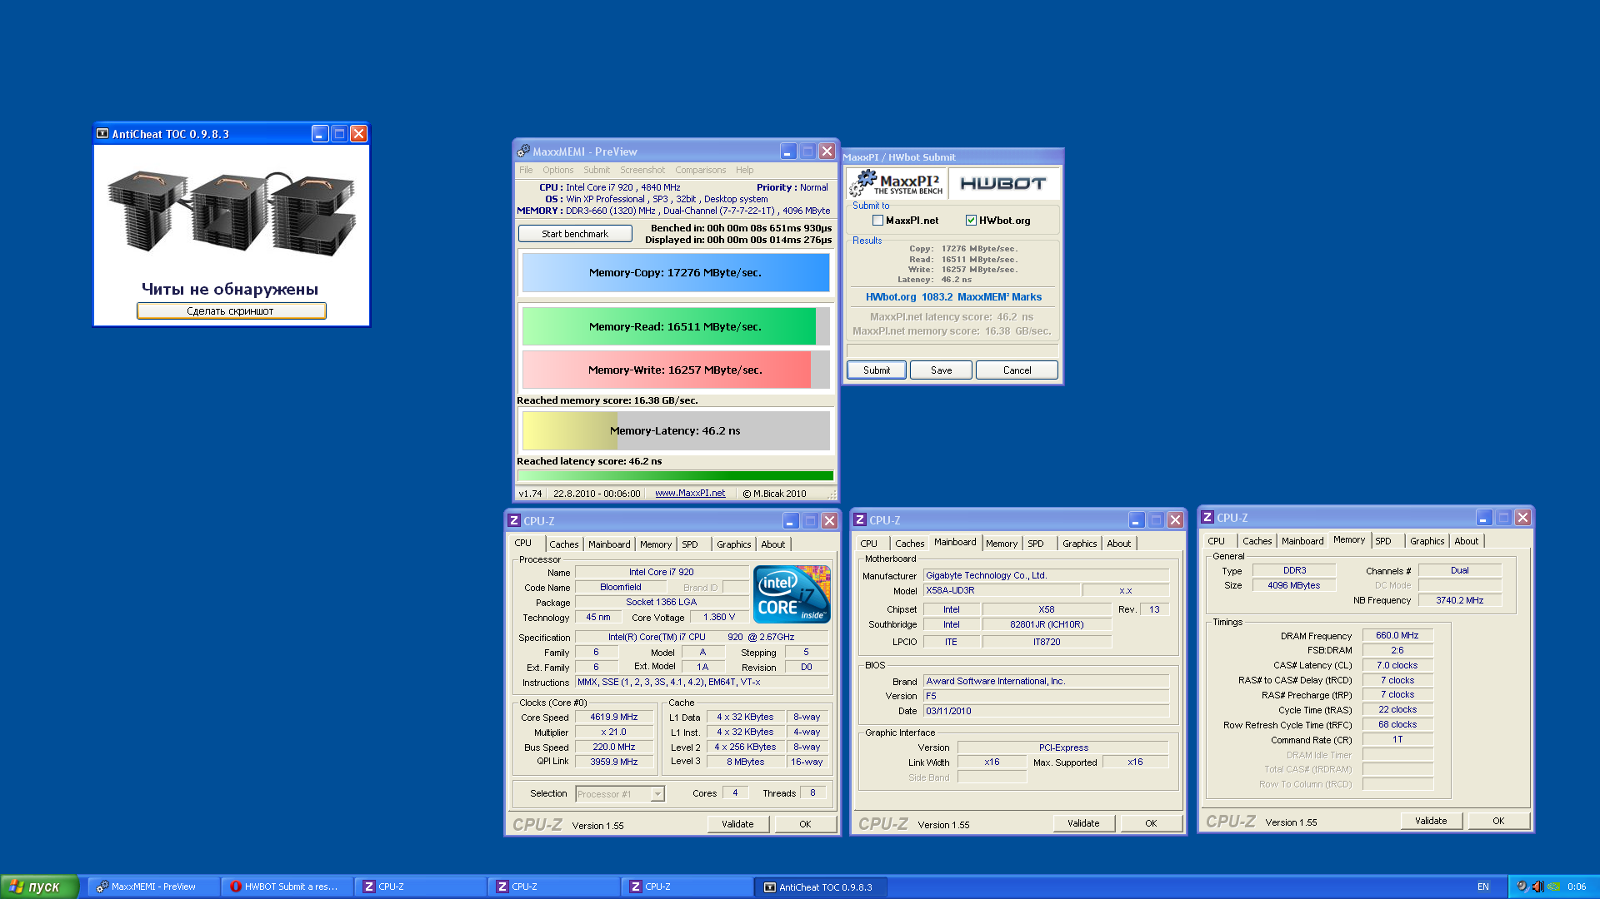Click the 660.0 MHz DRAM Frequency value
1600x899 pixels.
click(1397, 636)
